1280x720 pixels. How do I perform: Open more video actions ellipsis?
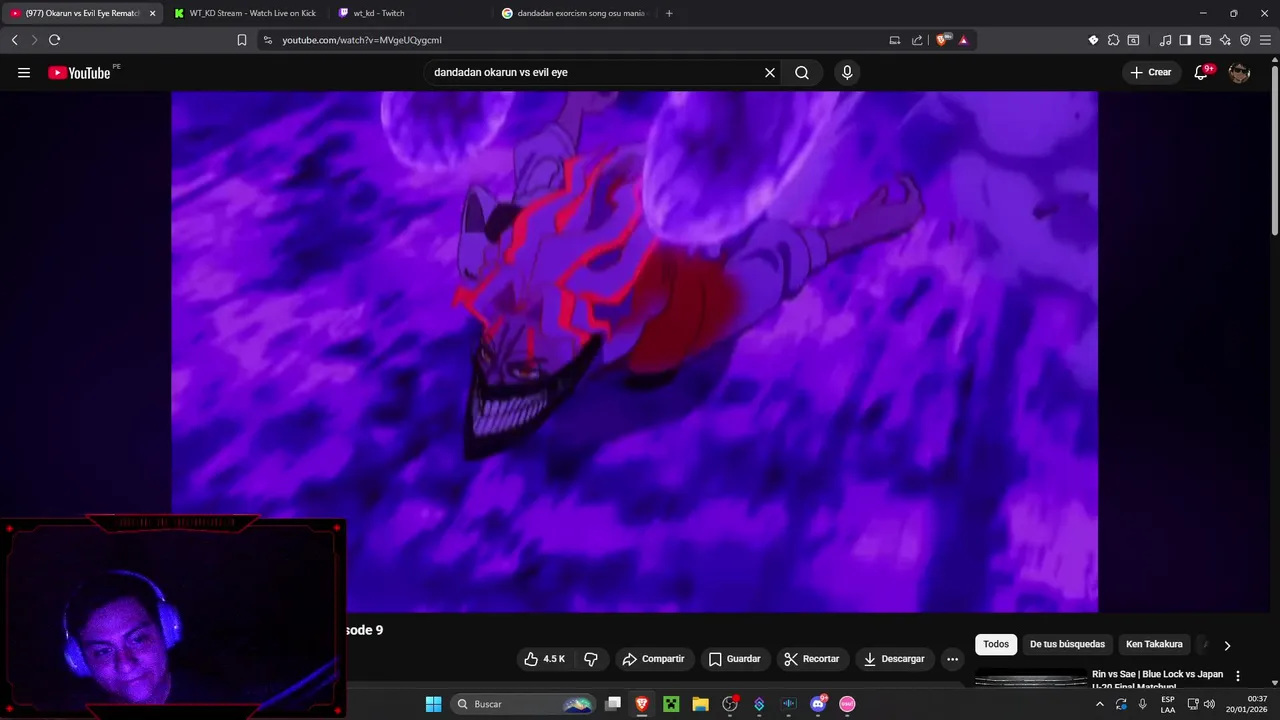(x=952, y=659)
